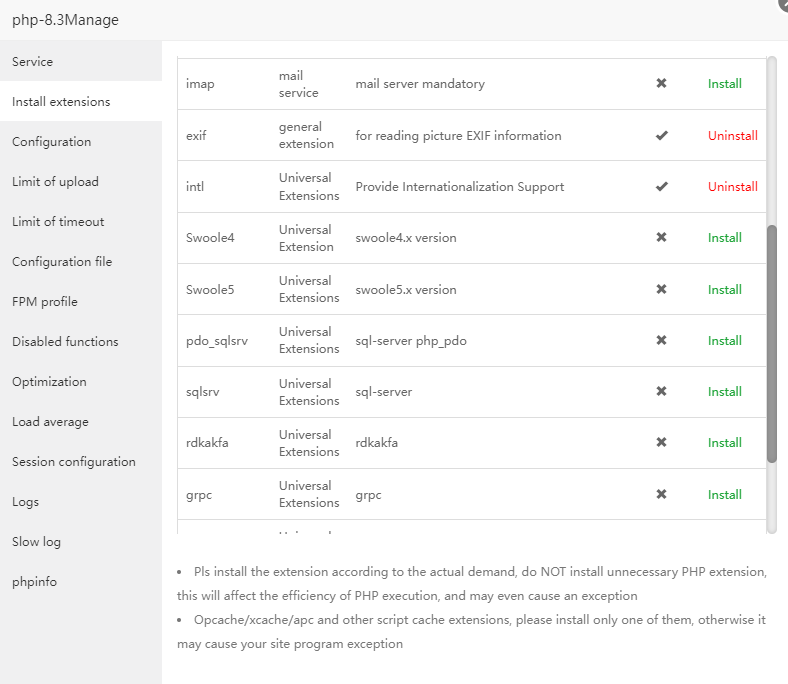
Task: Close the php-8.3 Manage dialog
Action: coord(783,4)
